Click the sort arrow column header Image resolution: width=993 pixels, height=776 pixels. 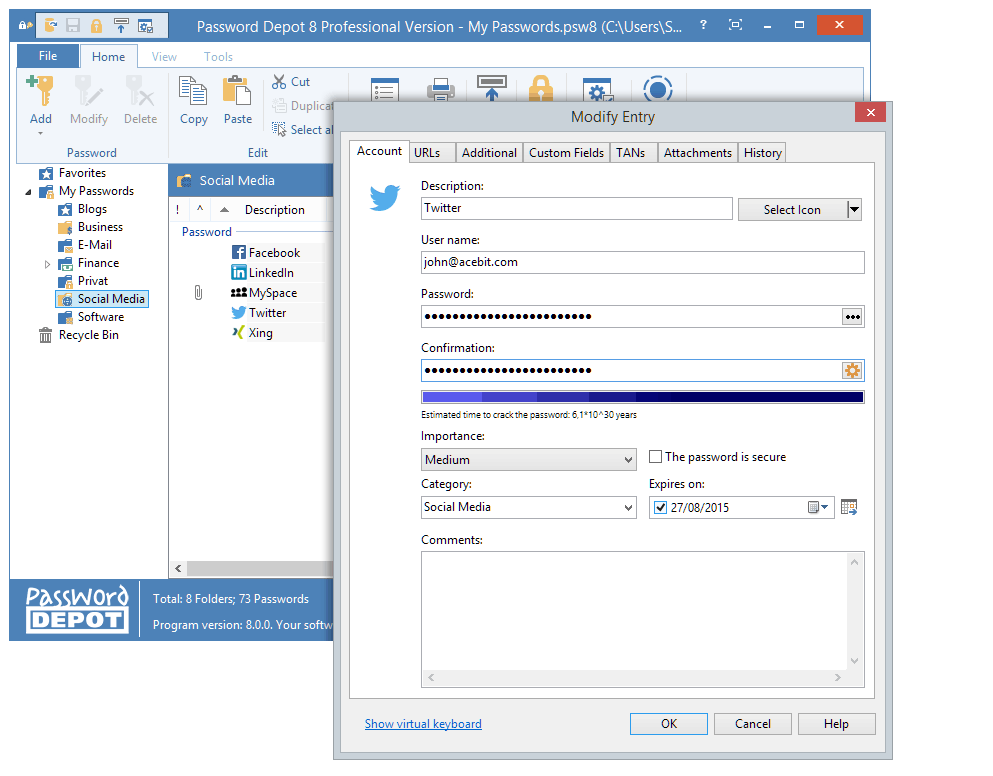[x=224, y=210]
